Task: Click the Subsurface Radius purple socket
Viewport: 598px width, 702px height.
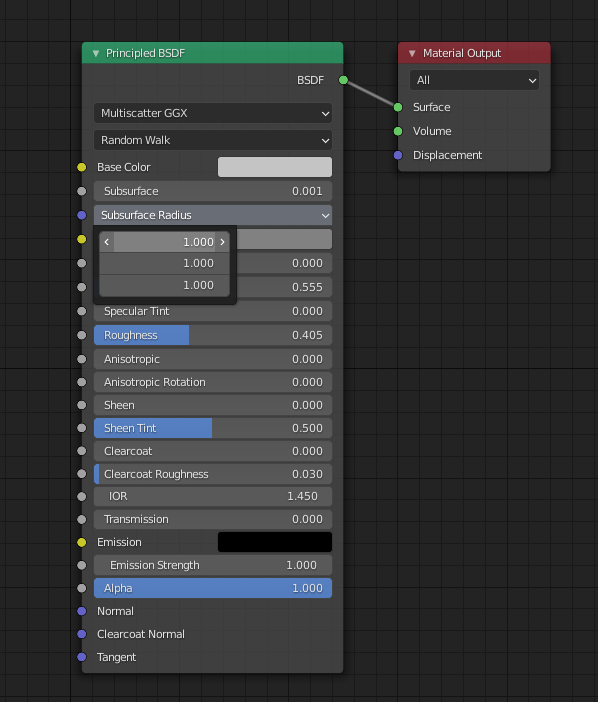Action: point(81,215)
